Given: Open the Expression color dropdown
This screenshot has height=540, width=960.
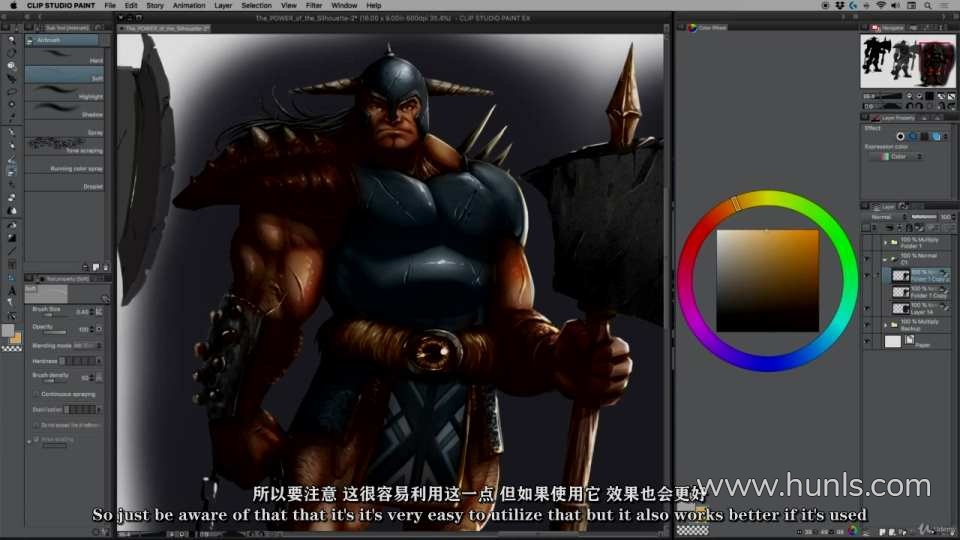Looking at the screenshot, I should pyautogui.click(x=896, y=157).
